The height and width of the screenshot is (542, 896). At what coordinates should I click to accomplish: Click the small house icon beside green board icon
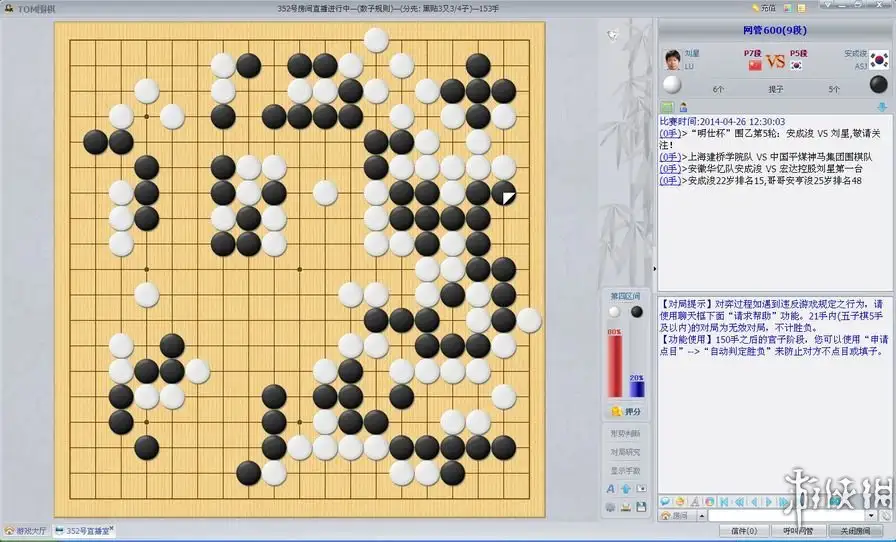(x=683, y=107)
